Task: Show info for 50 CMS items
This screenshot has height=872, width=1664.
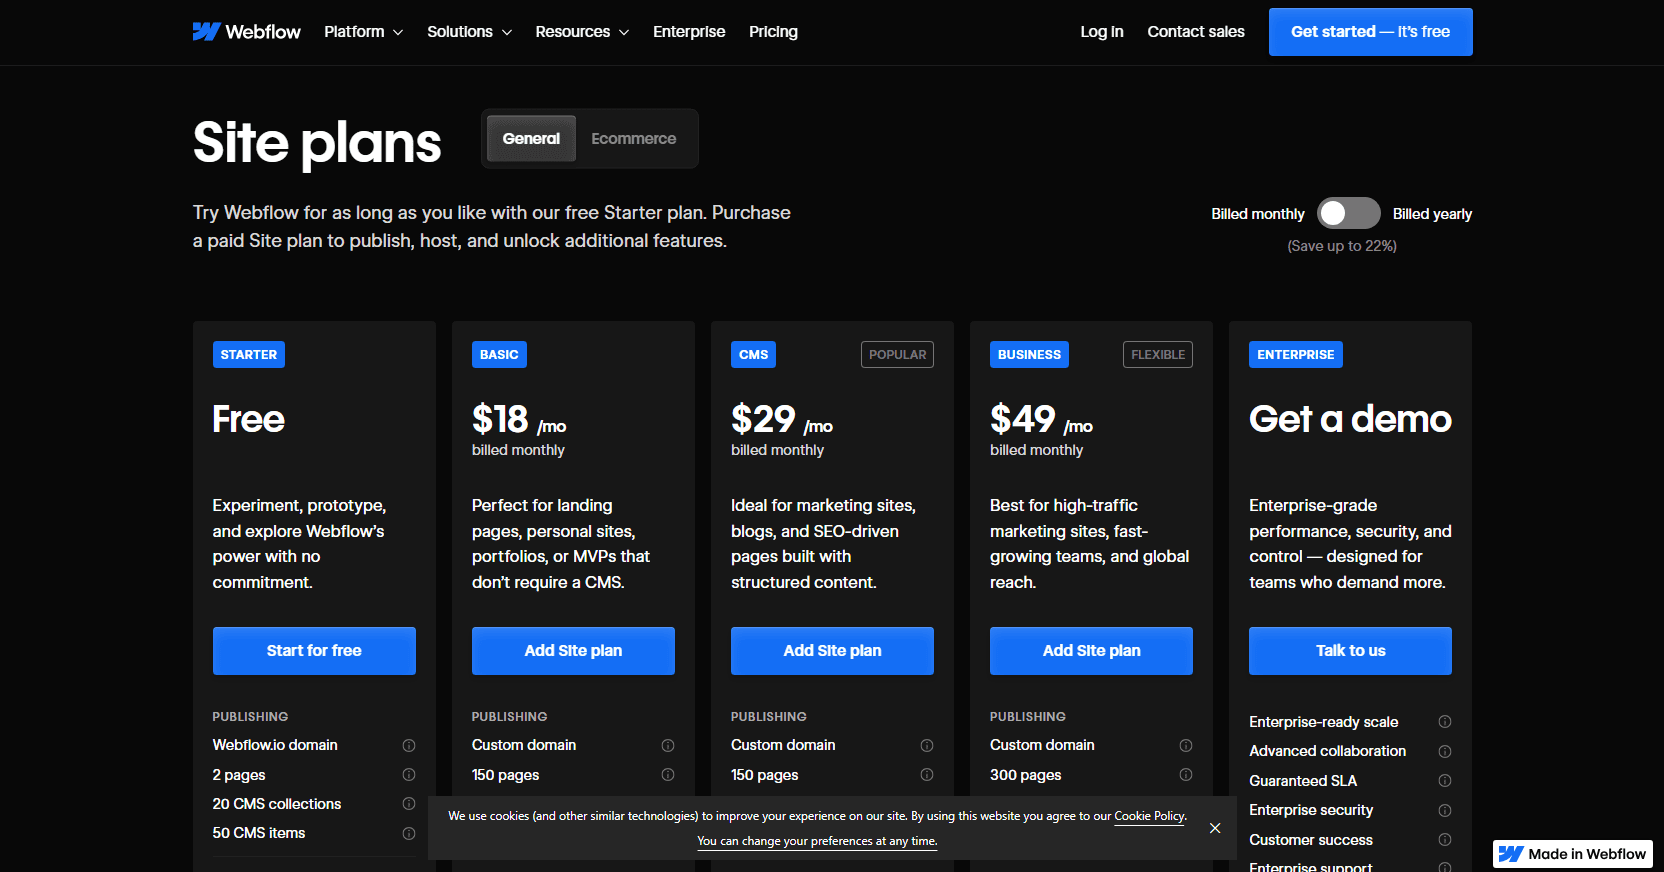Action: [x=409, y=833]
